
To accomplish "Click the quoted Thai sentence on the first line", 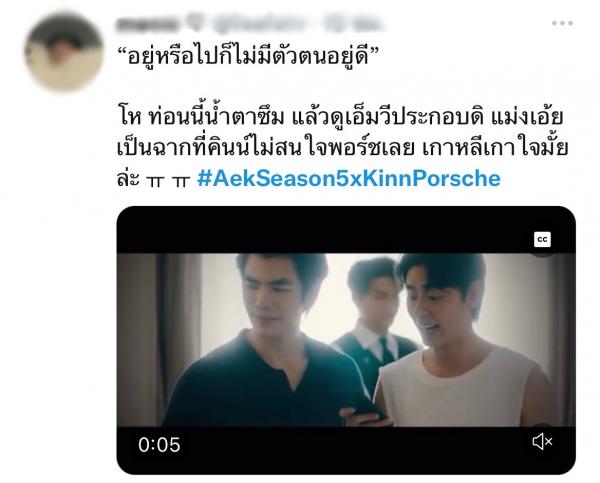I will coord(248,56).
